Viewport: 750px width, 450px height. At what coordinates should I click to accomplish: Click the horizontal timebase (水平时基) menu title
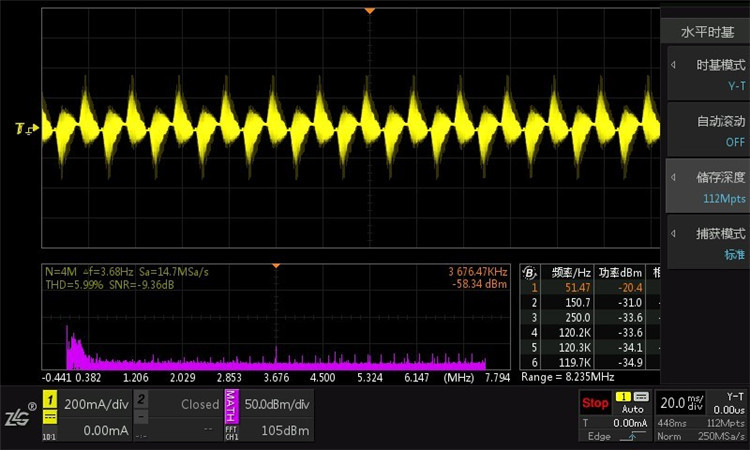707,32
